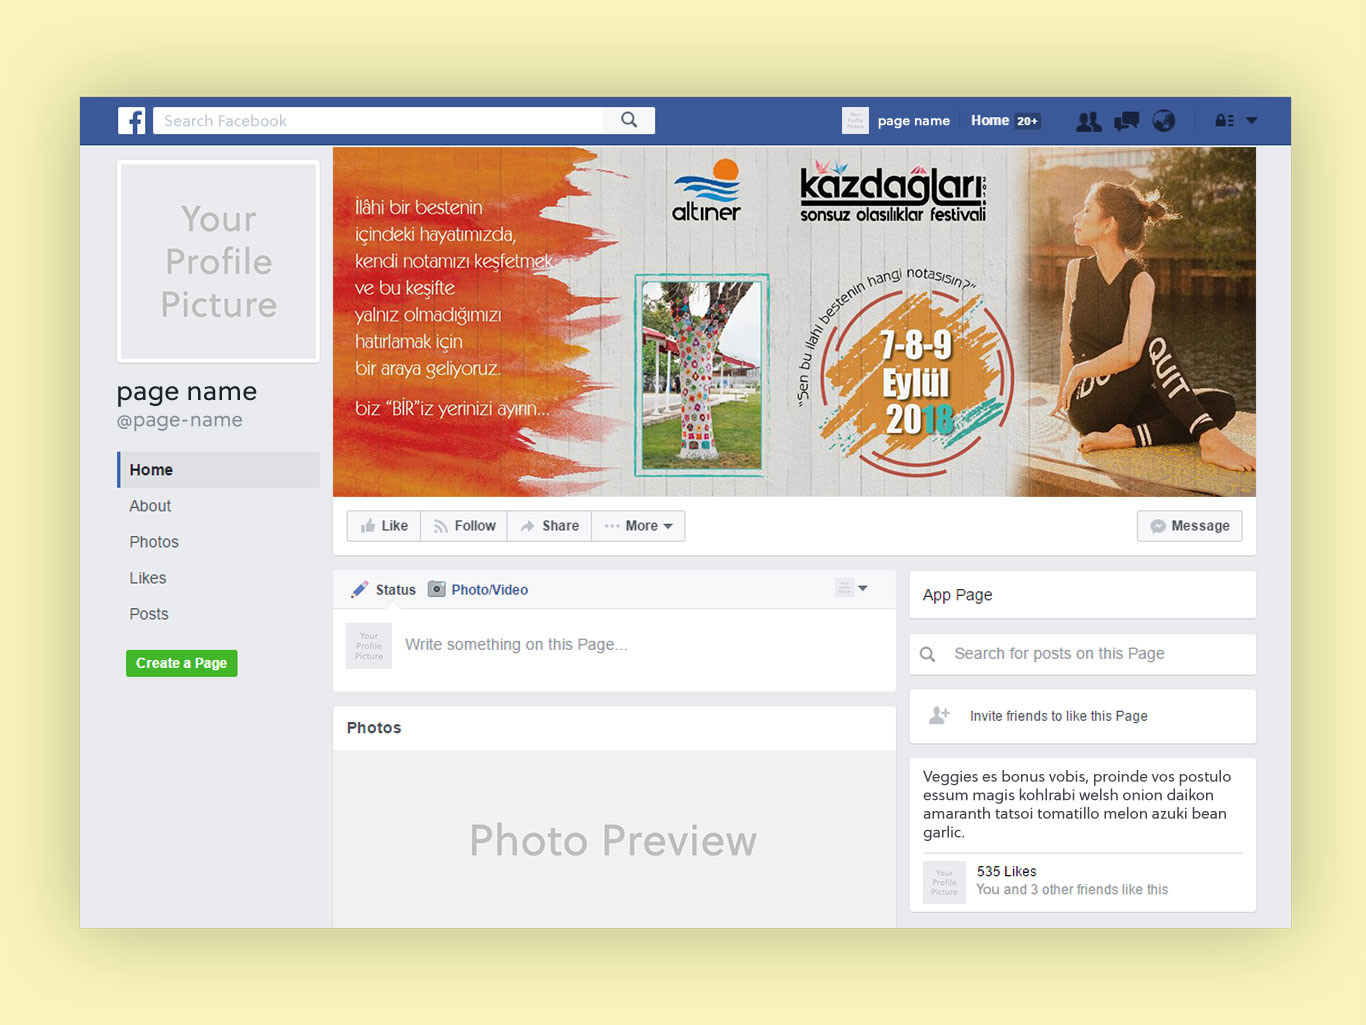Click the arrow icon on Share button

click(528, 526)
